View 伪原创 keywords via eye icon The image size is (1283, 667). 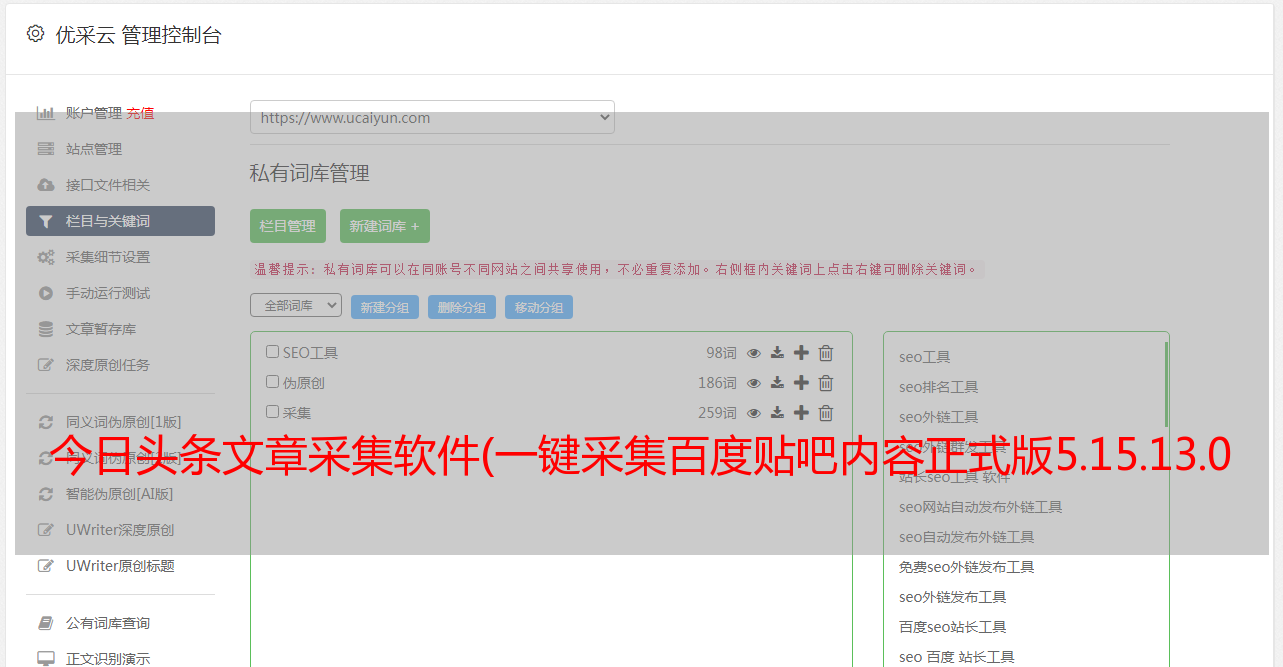coord(754,383)
